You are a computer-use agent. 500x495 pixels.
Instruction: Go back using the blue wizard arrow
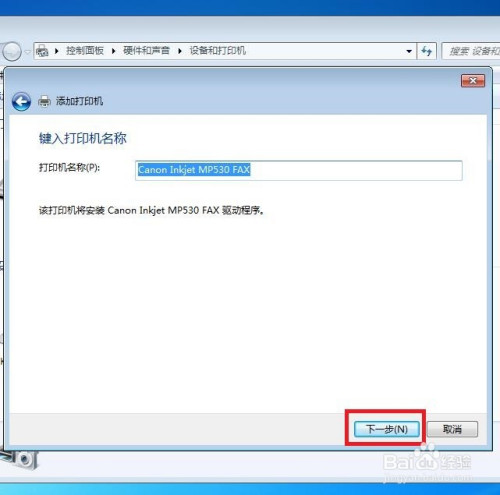[21, 101]
